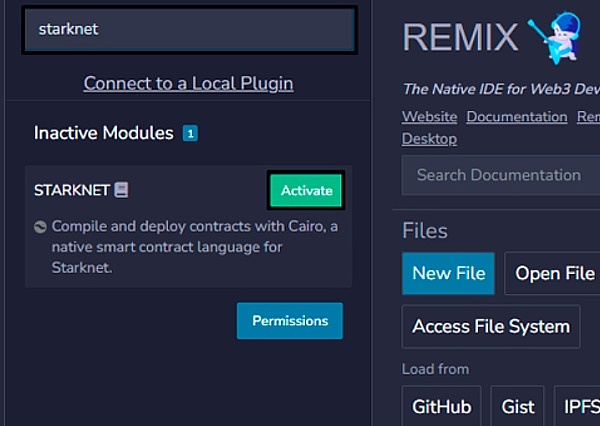Open the Desktop link under Remix

(429, 139)
